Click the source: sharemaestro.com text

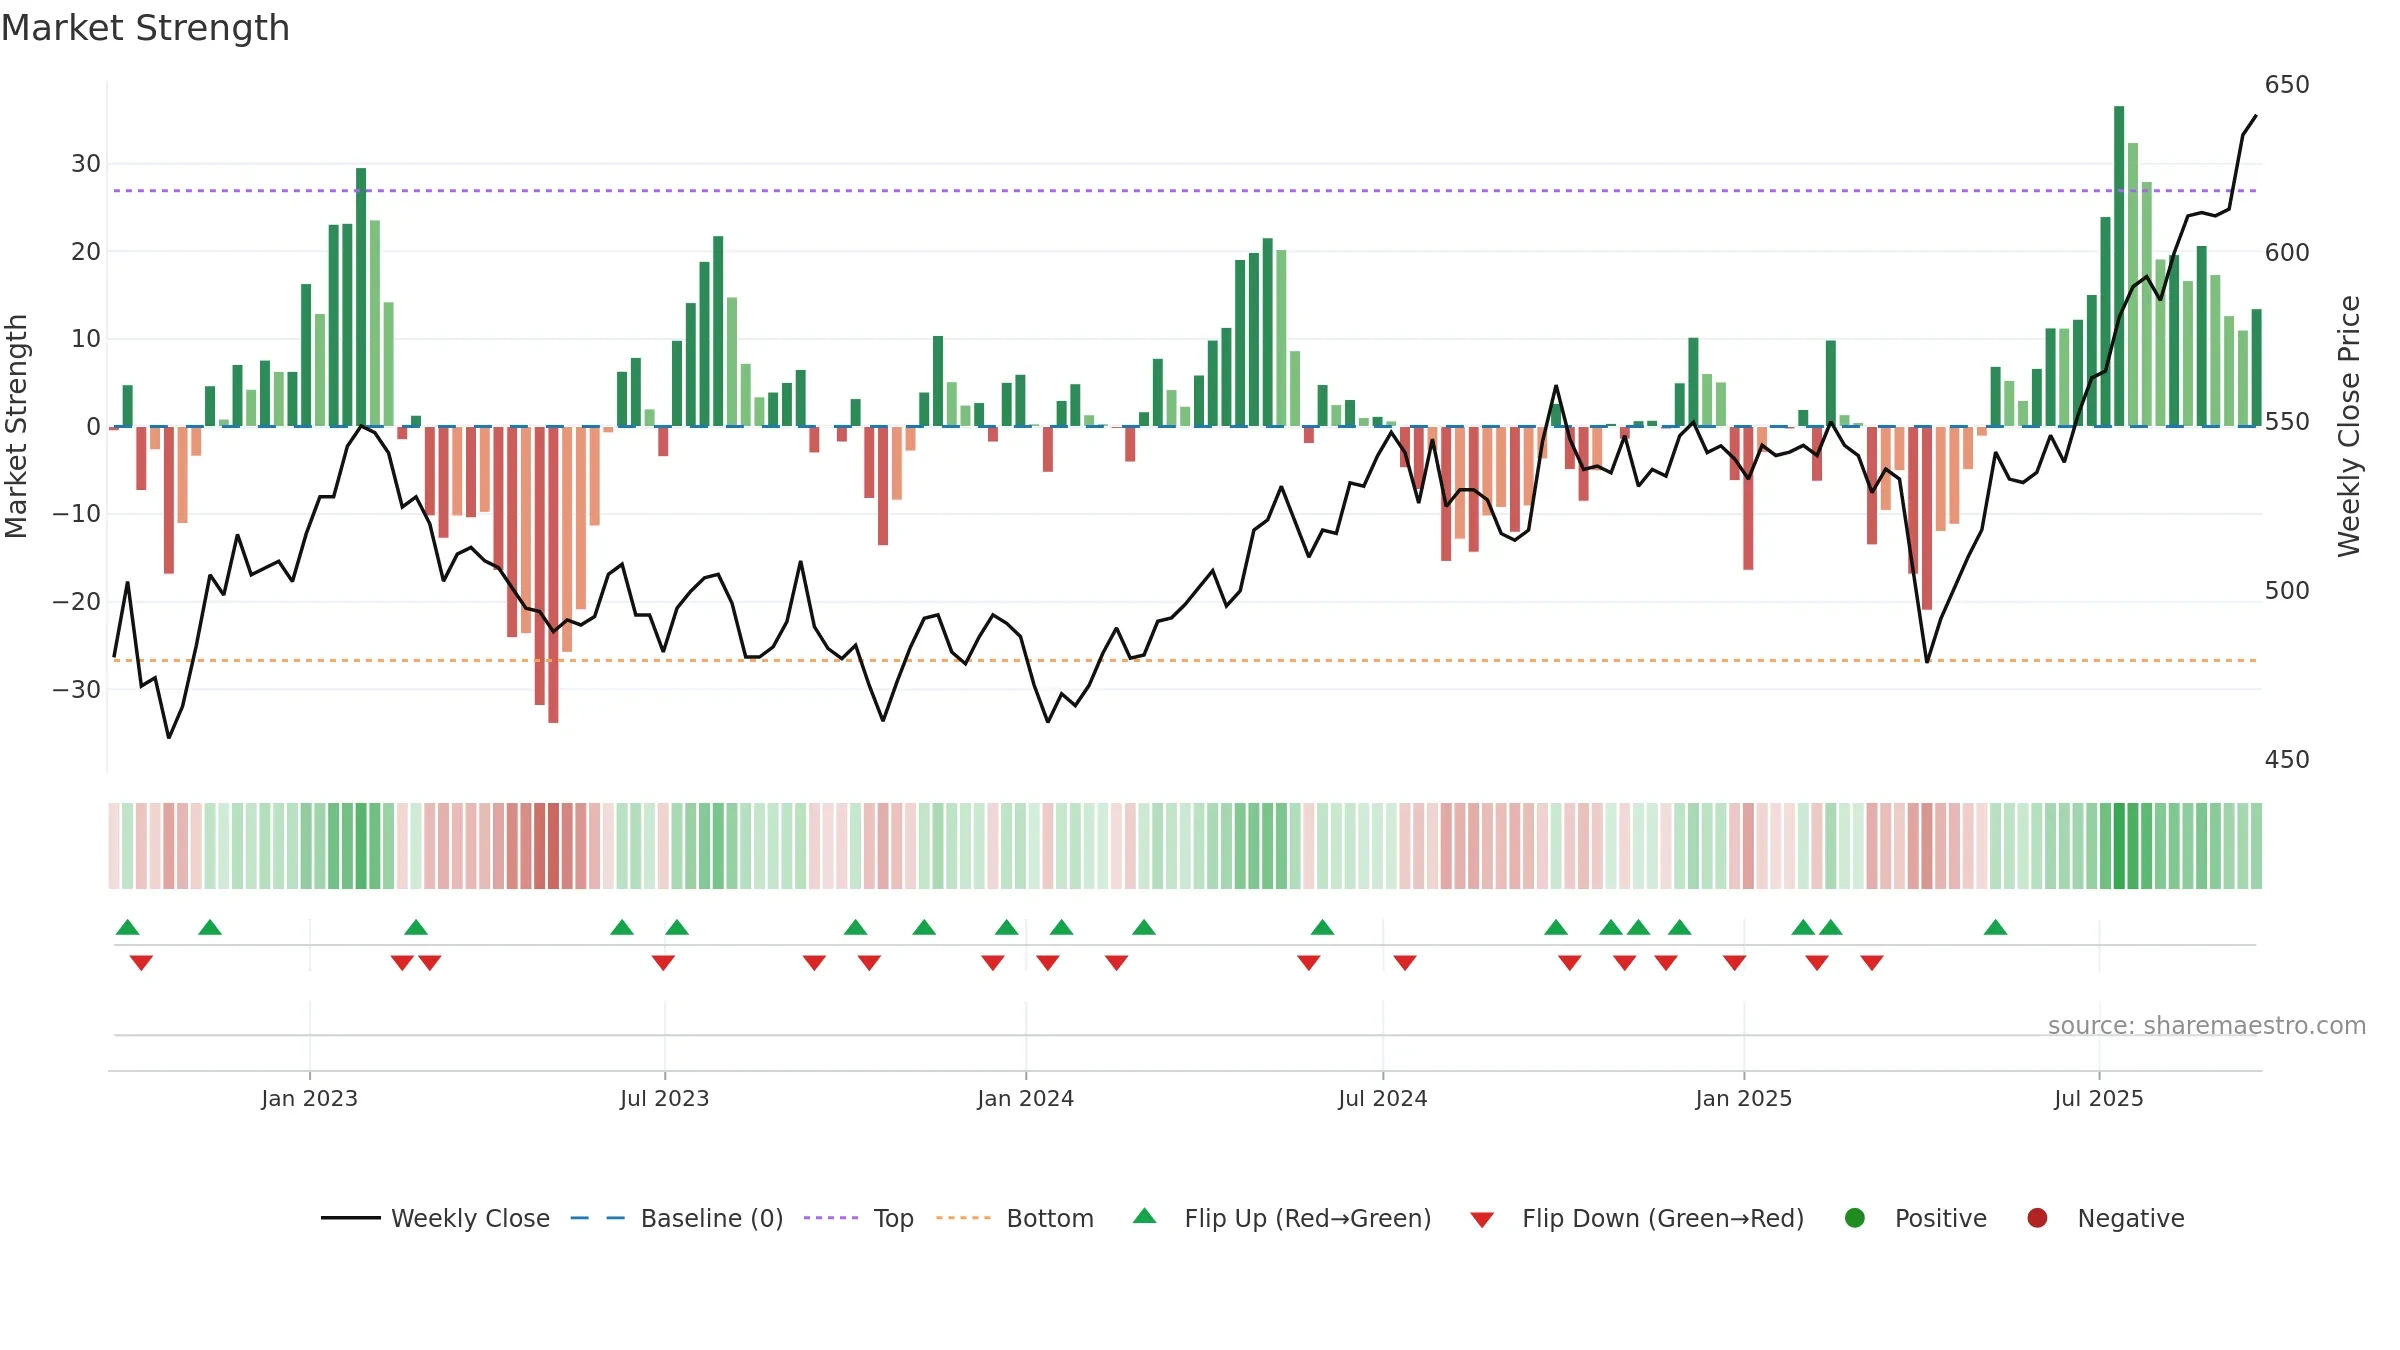pyautogui.click(x=2207, y=1026)
